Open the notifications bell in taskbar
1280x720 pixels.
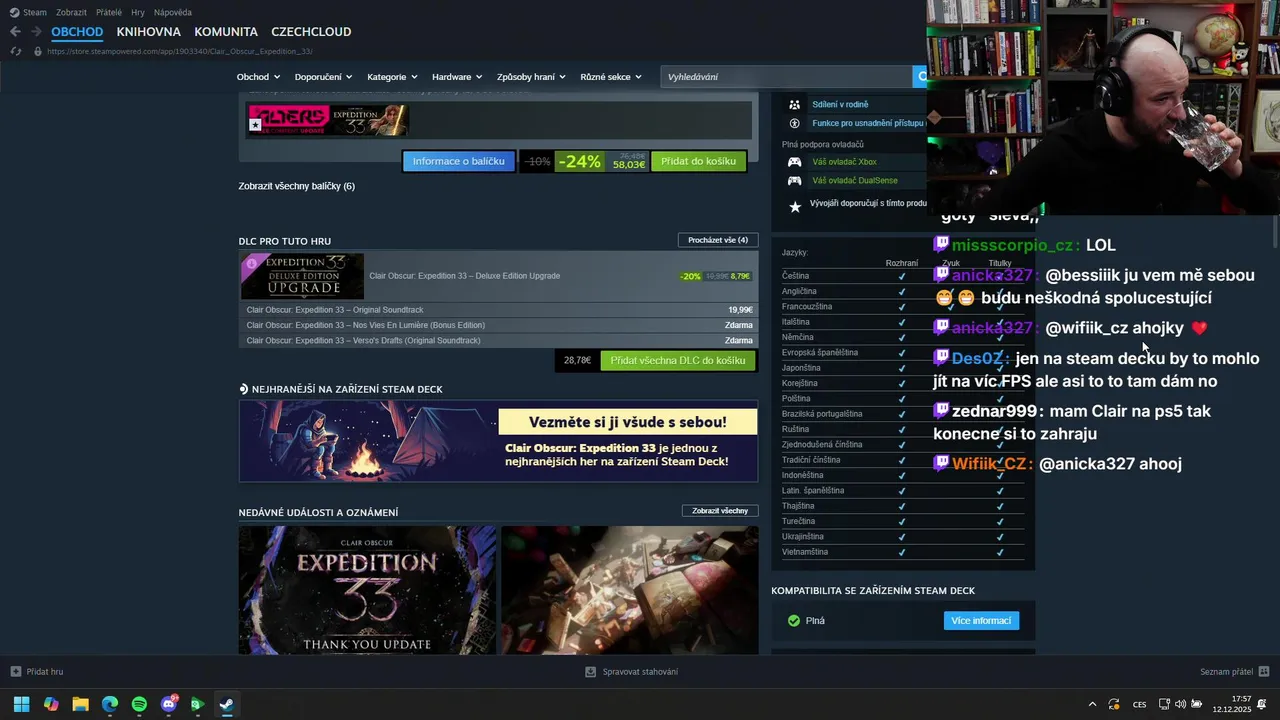click(x=1264, y=705)
